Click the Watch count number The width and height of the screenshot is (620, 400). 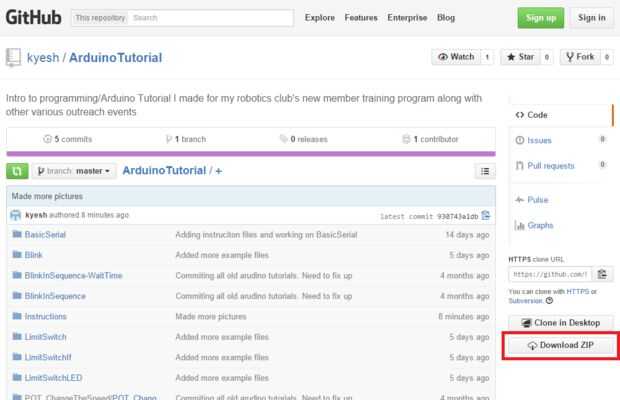487,57
